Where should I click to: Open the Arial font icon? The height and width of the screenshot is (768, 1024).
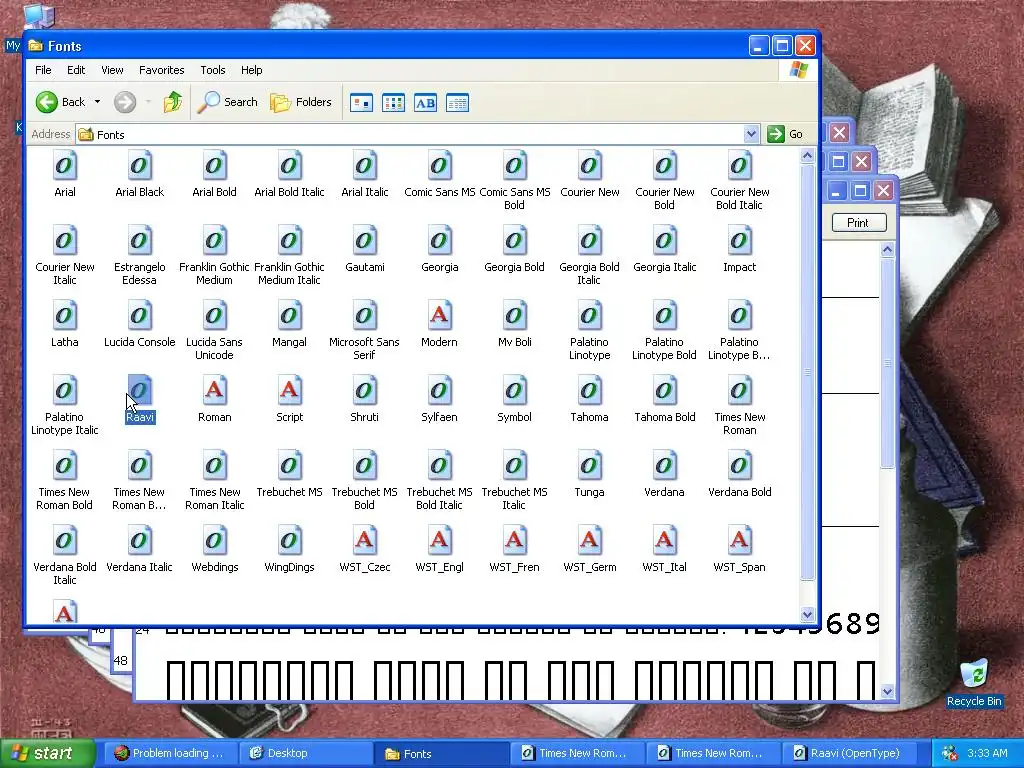coord(65,166)
